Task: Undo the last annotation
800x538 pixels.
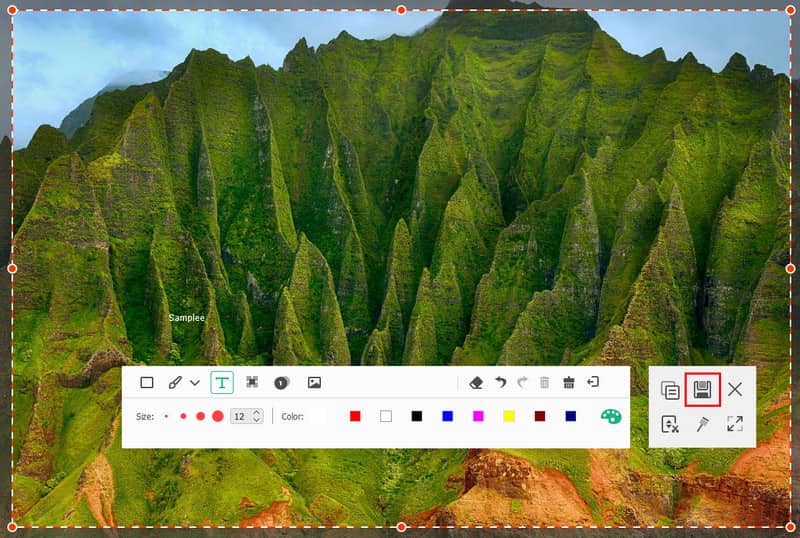Action: click(500, 382)
